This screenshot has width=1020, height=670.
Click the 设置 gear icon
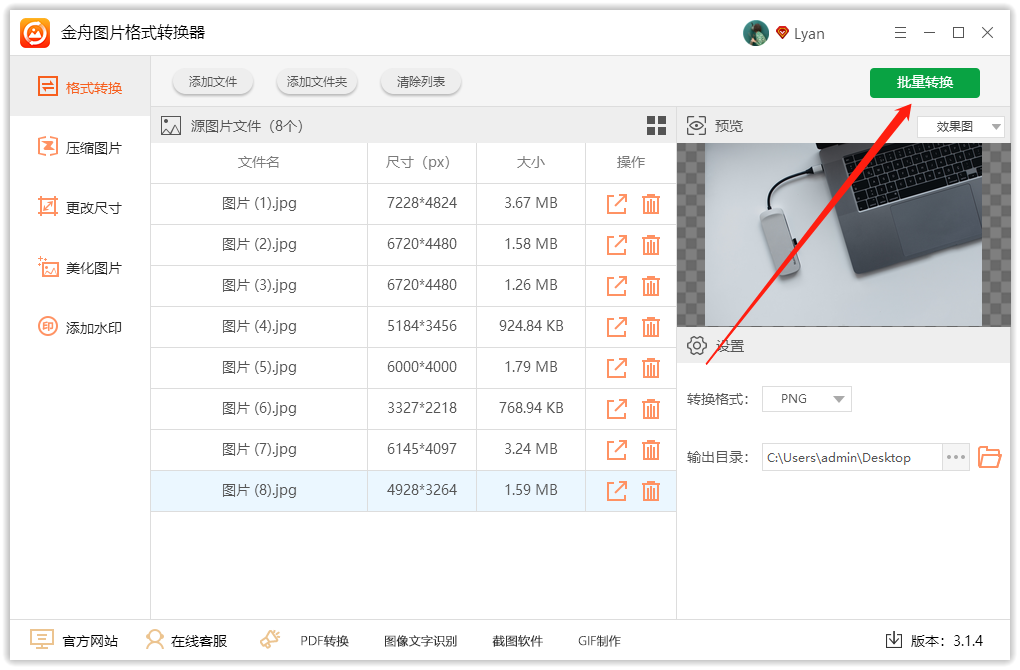(696, 345)
